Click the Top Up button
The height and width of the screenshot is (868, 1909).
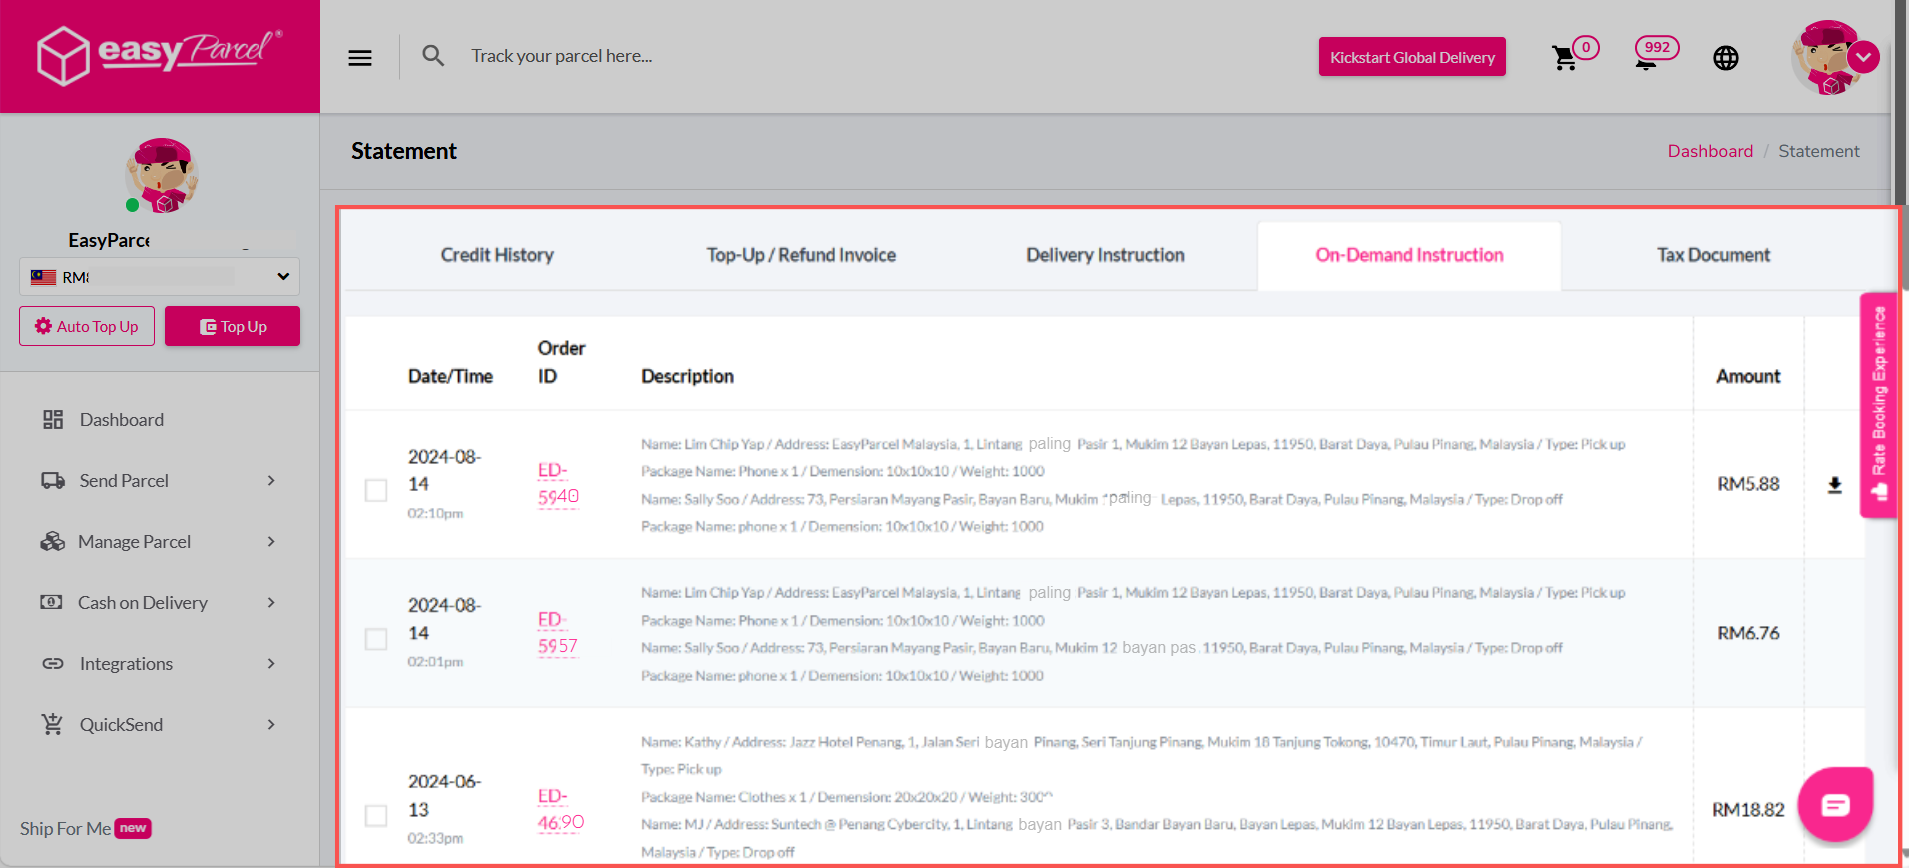(232, 326)
